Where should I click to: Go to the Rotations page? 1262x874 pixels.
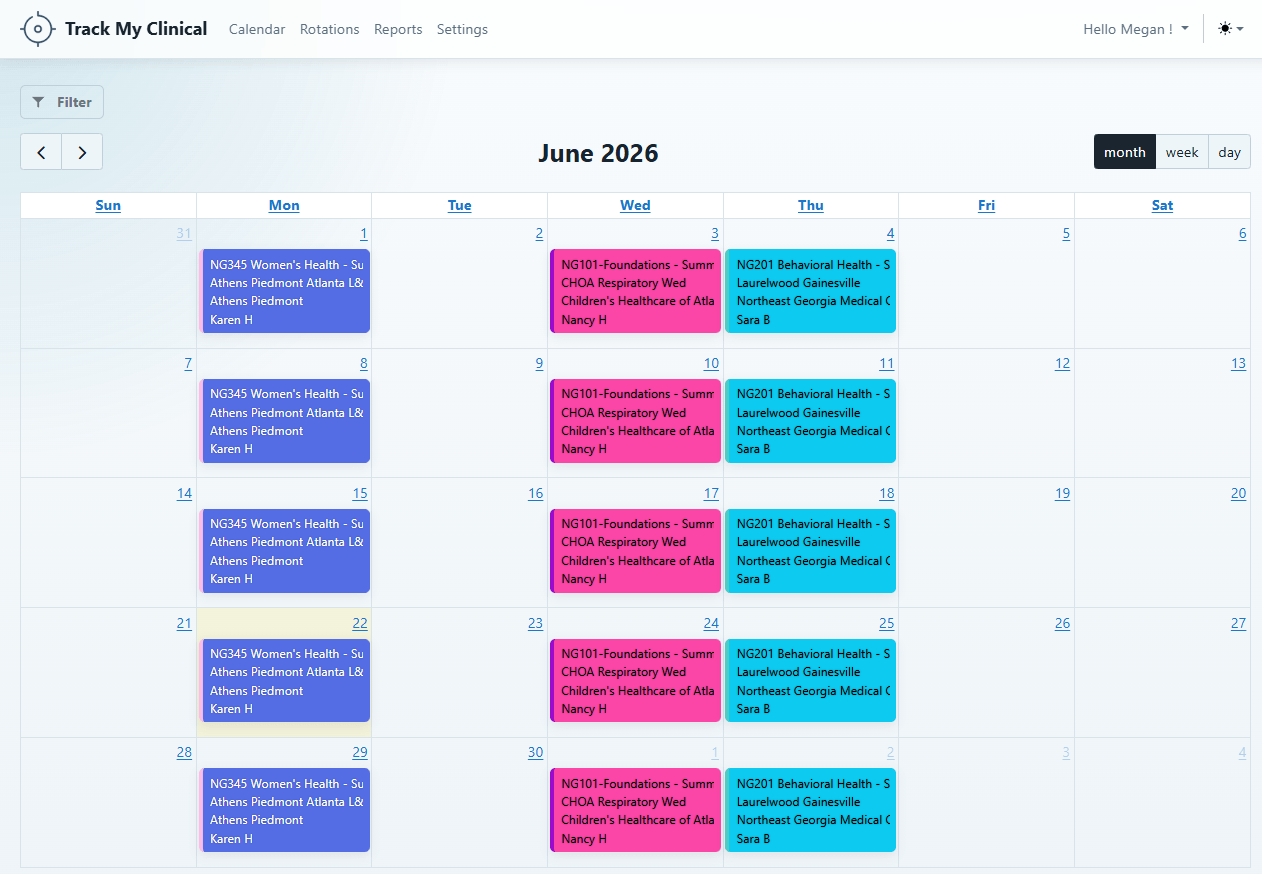click(x=330, y=29)
